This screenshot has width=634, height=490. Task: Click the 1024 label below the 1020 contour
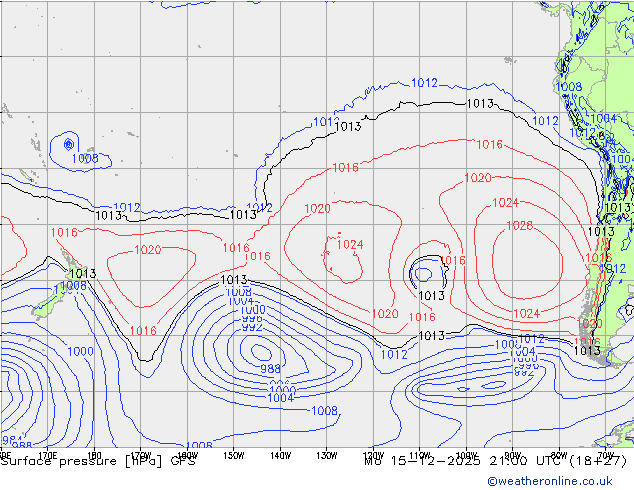[x=350, y=245]
